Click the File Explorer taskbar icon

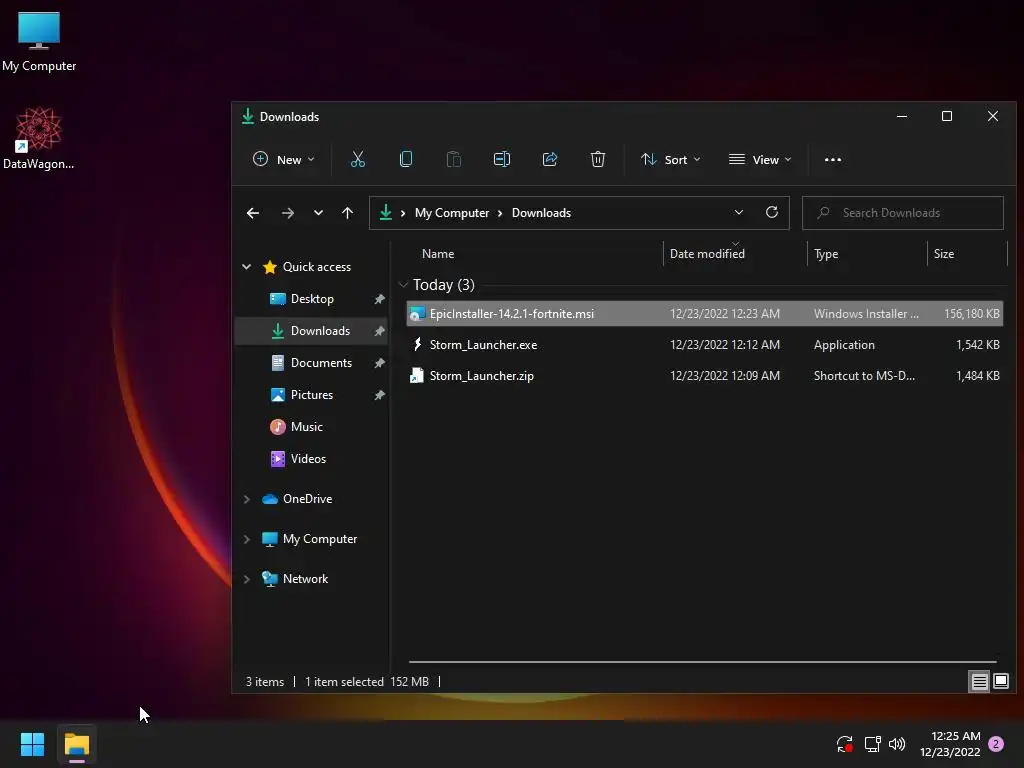click(x=76, y=744)
